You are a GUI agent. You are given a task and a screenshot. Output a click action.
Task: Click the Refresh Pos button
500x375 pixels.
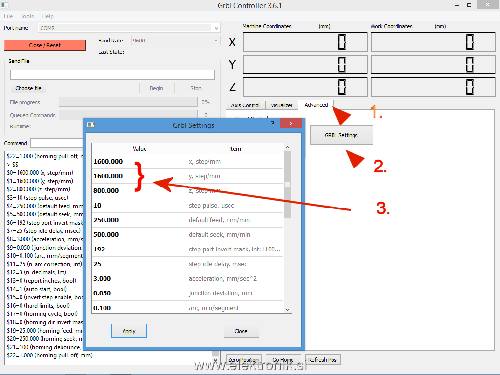[x=322, y=360]
